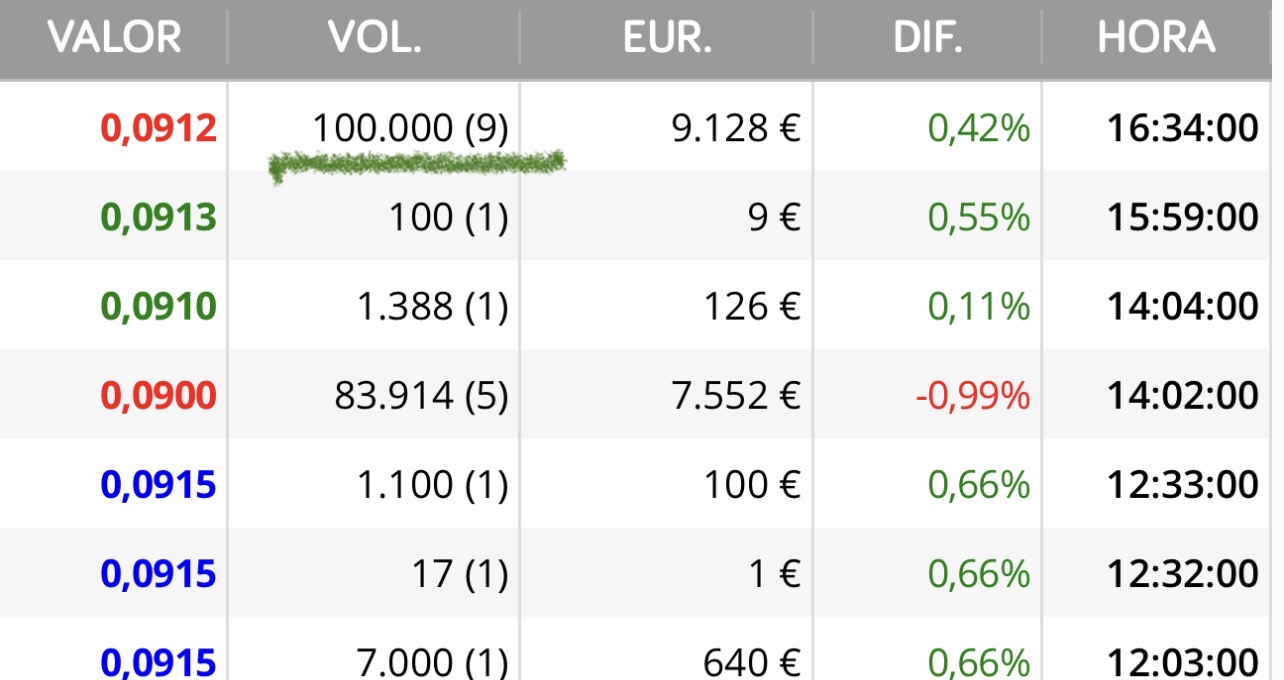Select the 15:59:00 time entry
The height and width of the screenshot is (680, 1284).
click(1183, 218)
